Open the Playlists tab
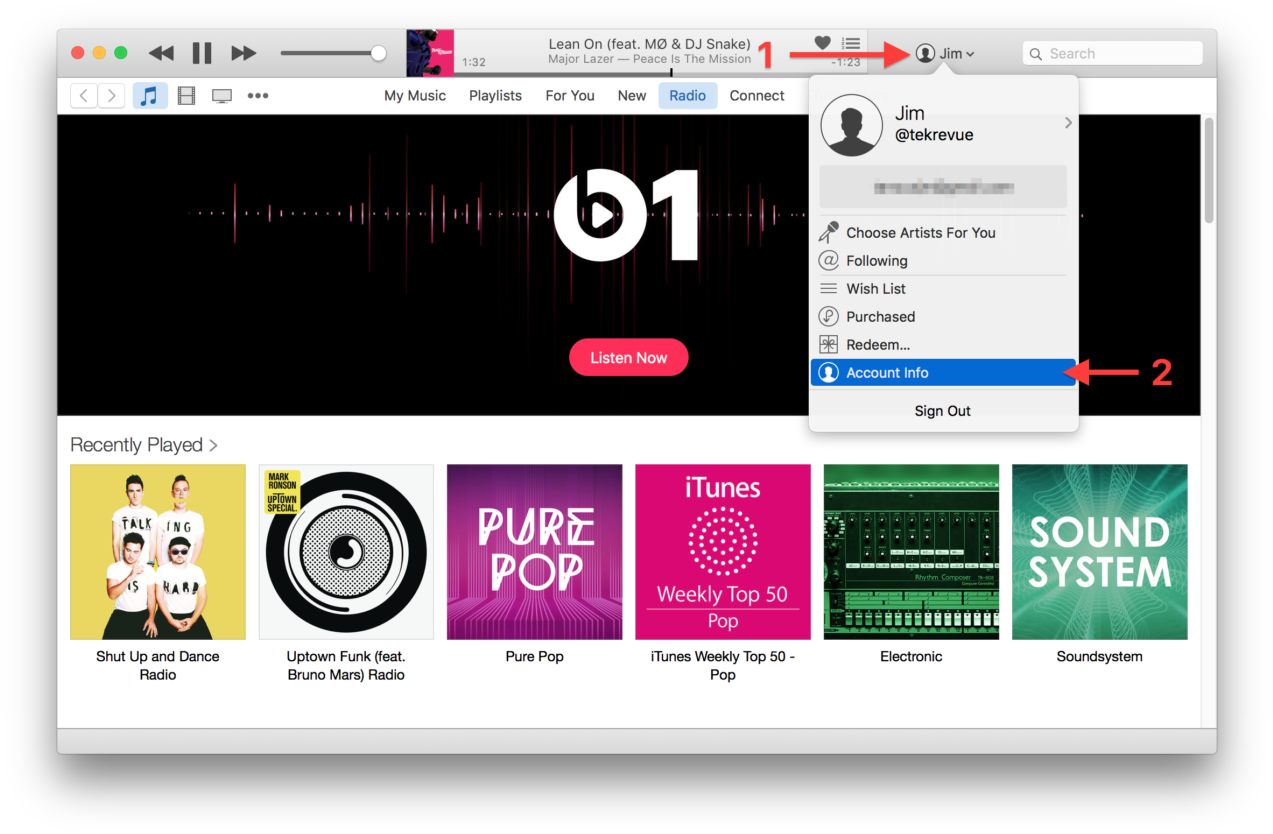This screenshot has height=834, width=1273. point(495,96)
